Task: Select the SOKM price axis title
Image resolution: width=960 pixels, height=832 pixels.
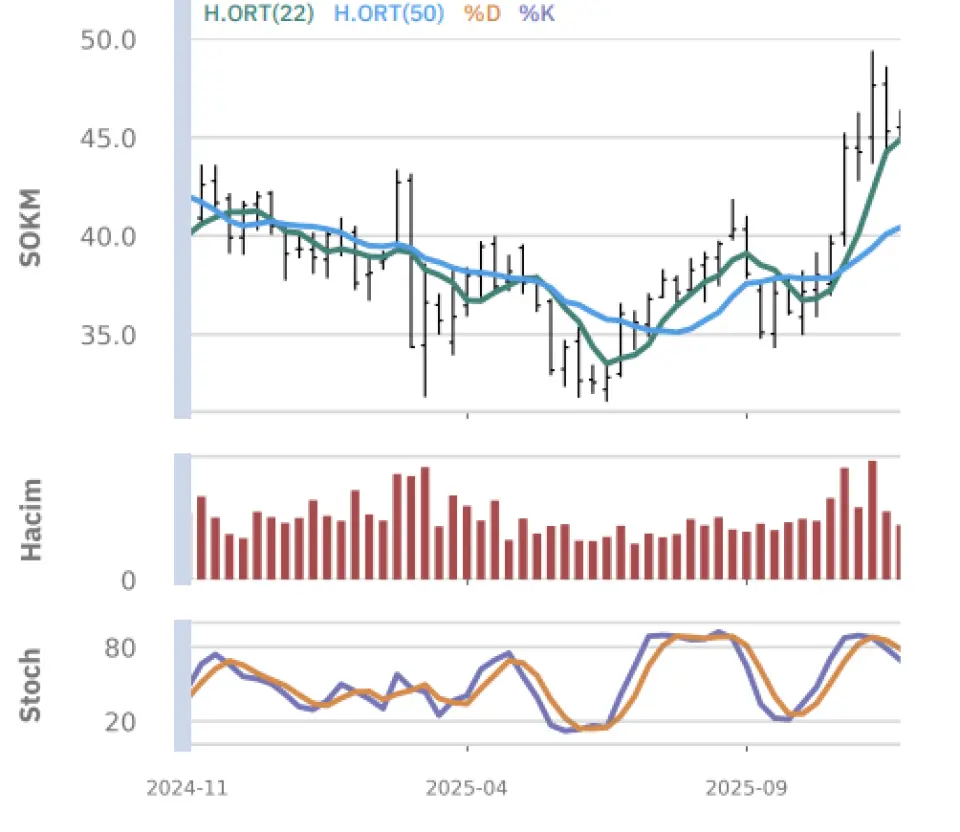Action: point(32,226)
